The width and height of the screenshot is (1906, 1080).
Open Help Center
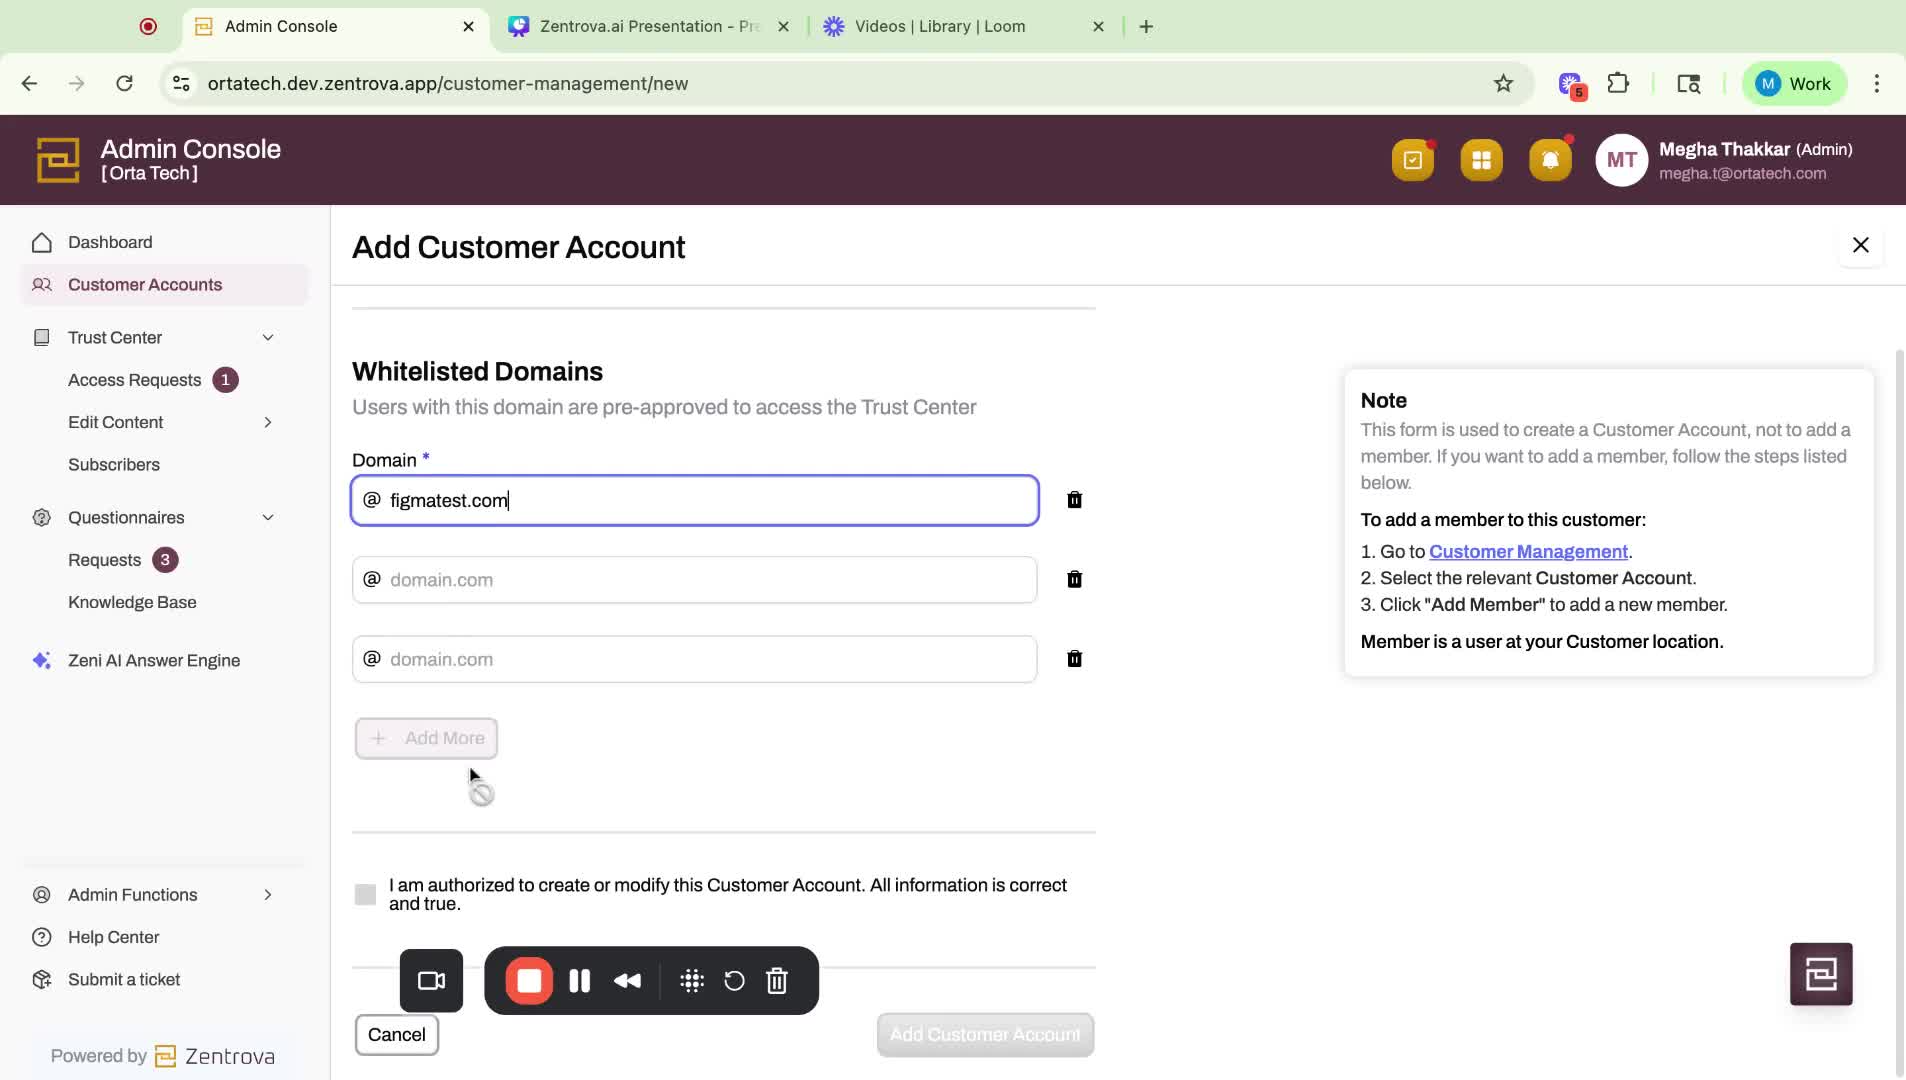pos(113,938)
